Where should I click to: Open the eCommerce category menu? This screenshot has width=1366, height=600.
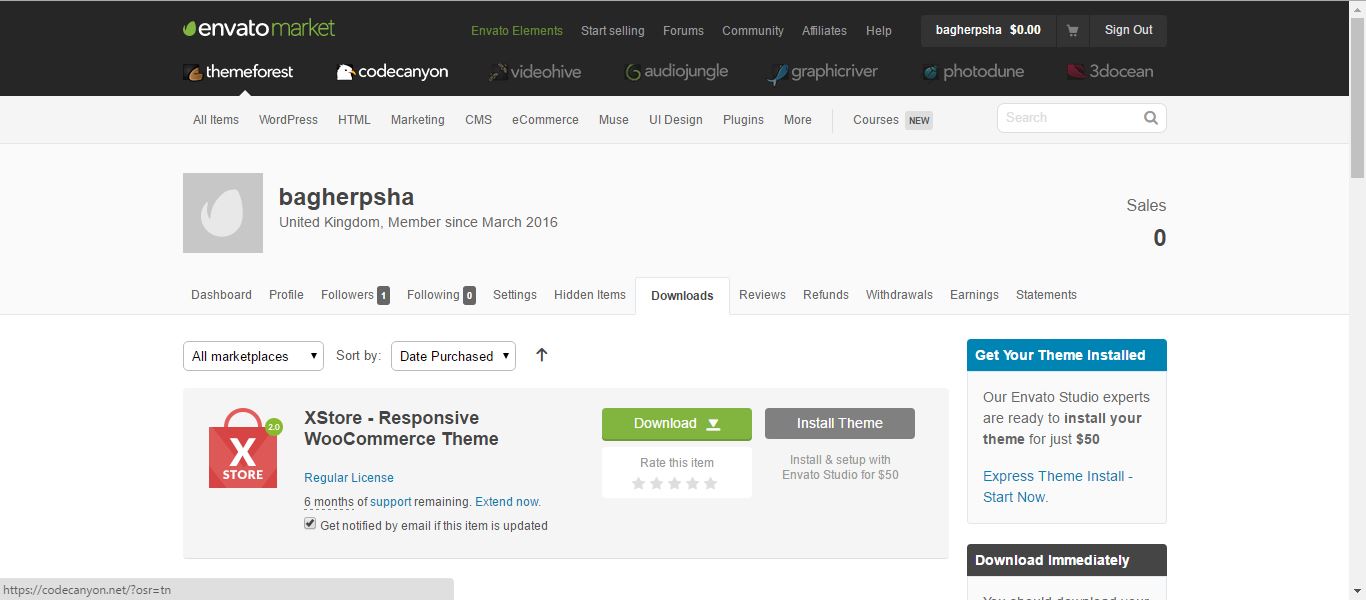tap(545, 120)
